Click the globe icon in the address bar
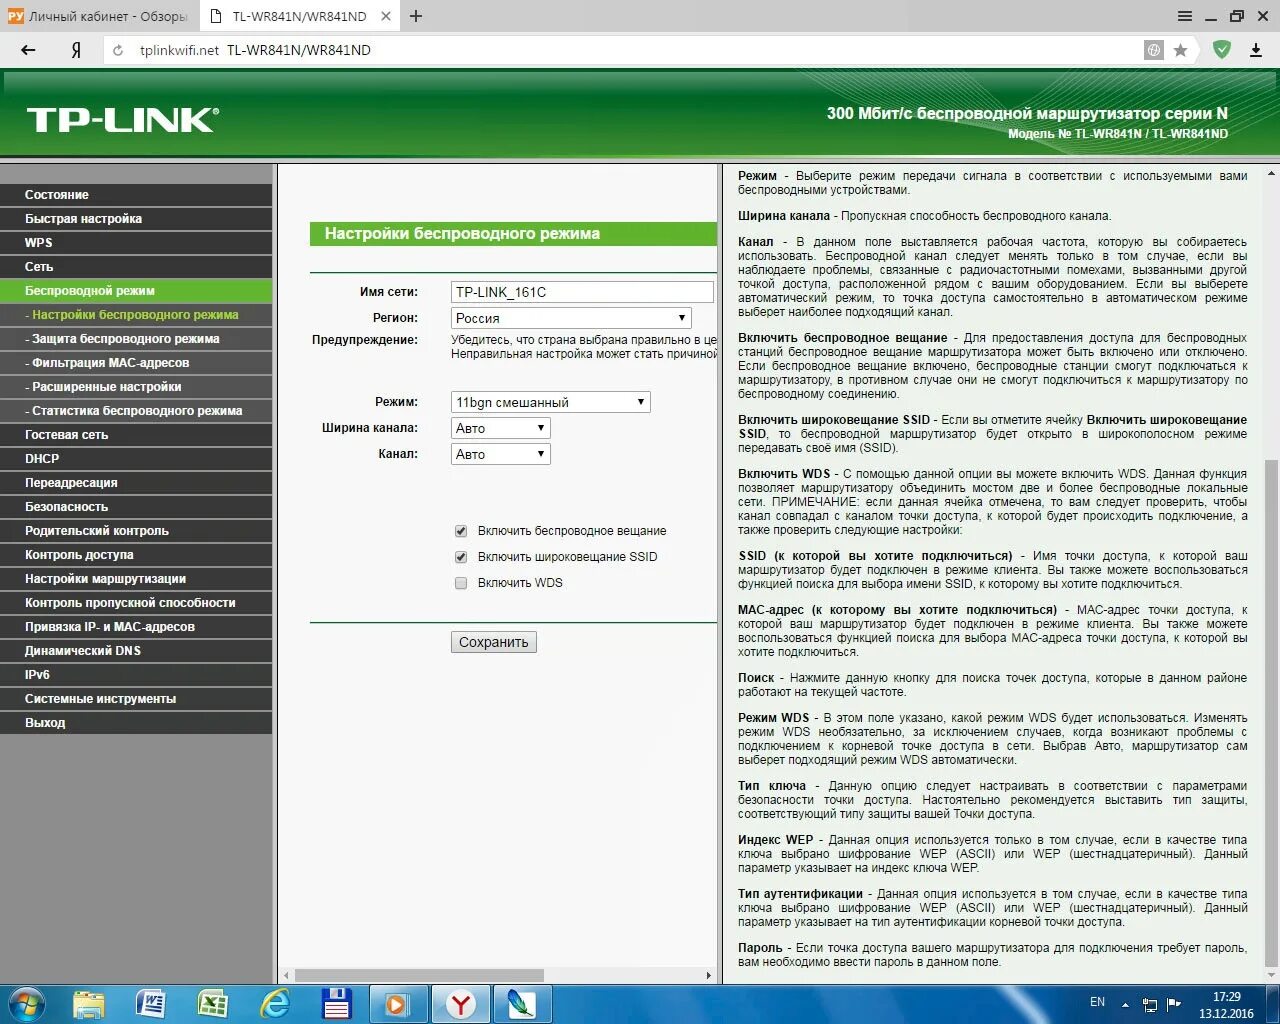This screenshot has width=1280, height=1024. pyautogui.click(x=1154, y=50)
